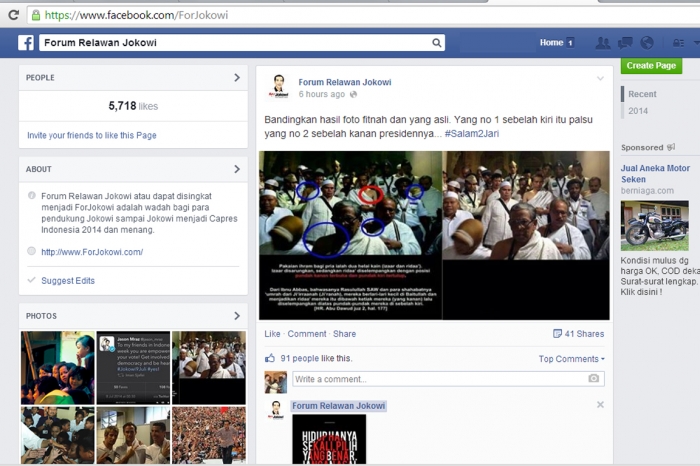The height and width of the screenshot is (466, 700).
Task: Click the Facebook search field
Action: [242, 42]
